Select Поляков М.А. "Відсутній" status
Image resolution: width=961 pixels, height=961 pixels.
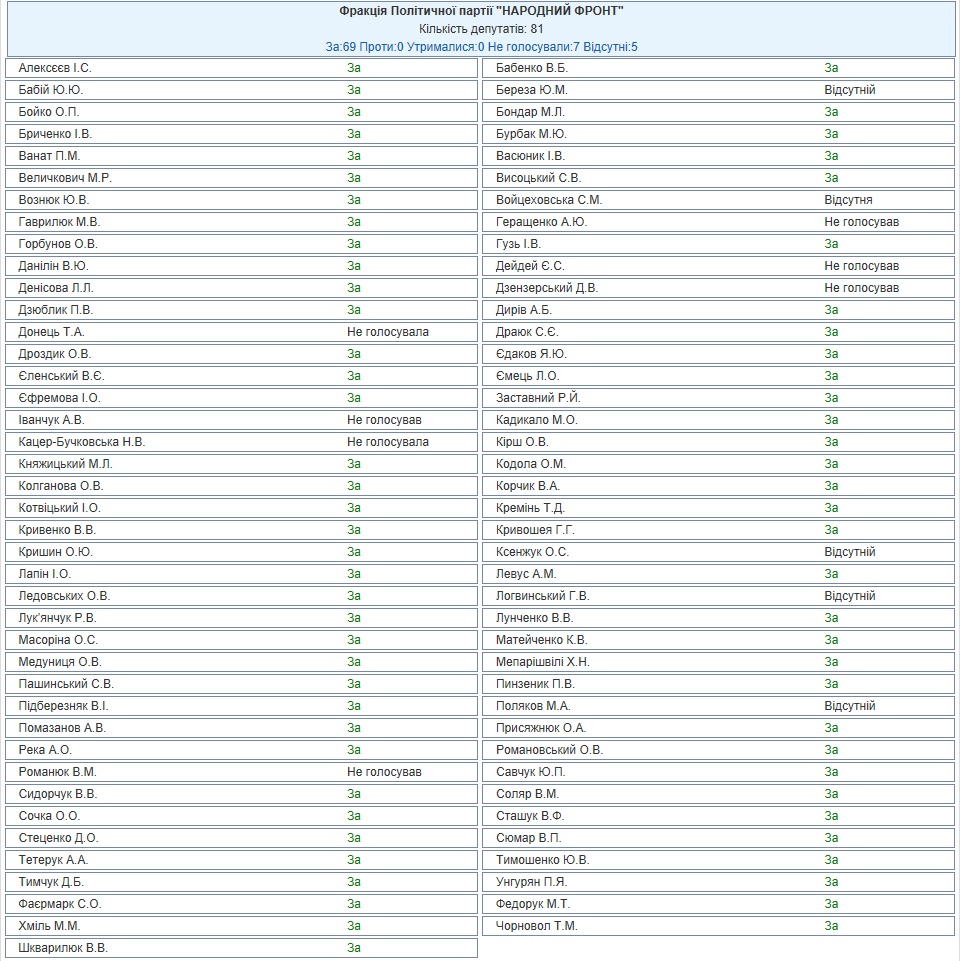849,706
